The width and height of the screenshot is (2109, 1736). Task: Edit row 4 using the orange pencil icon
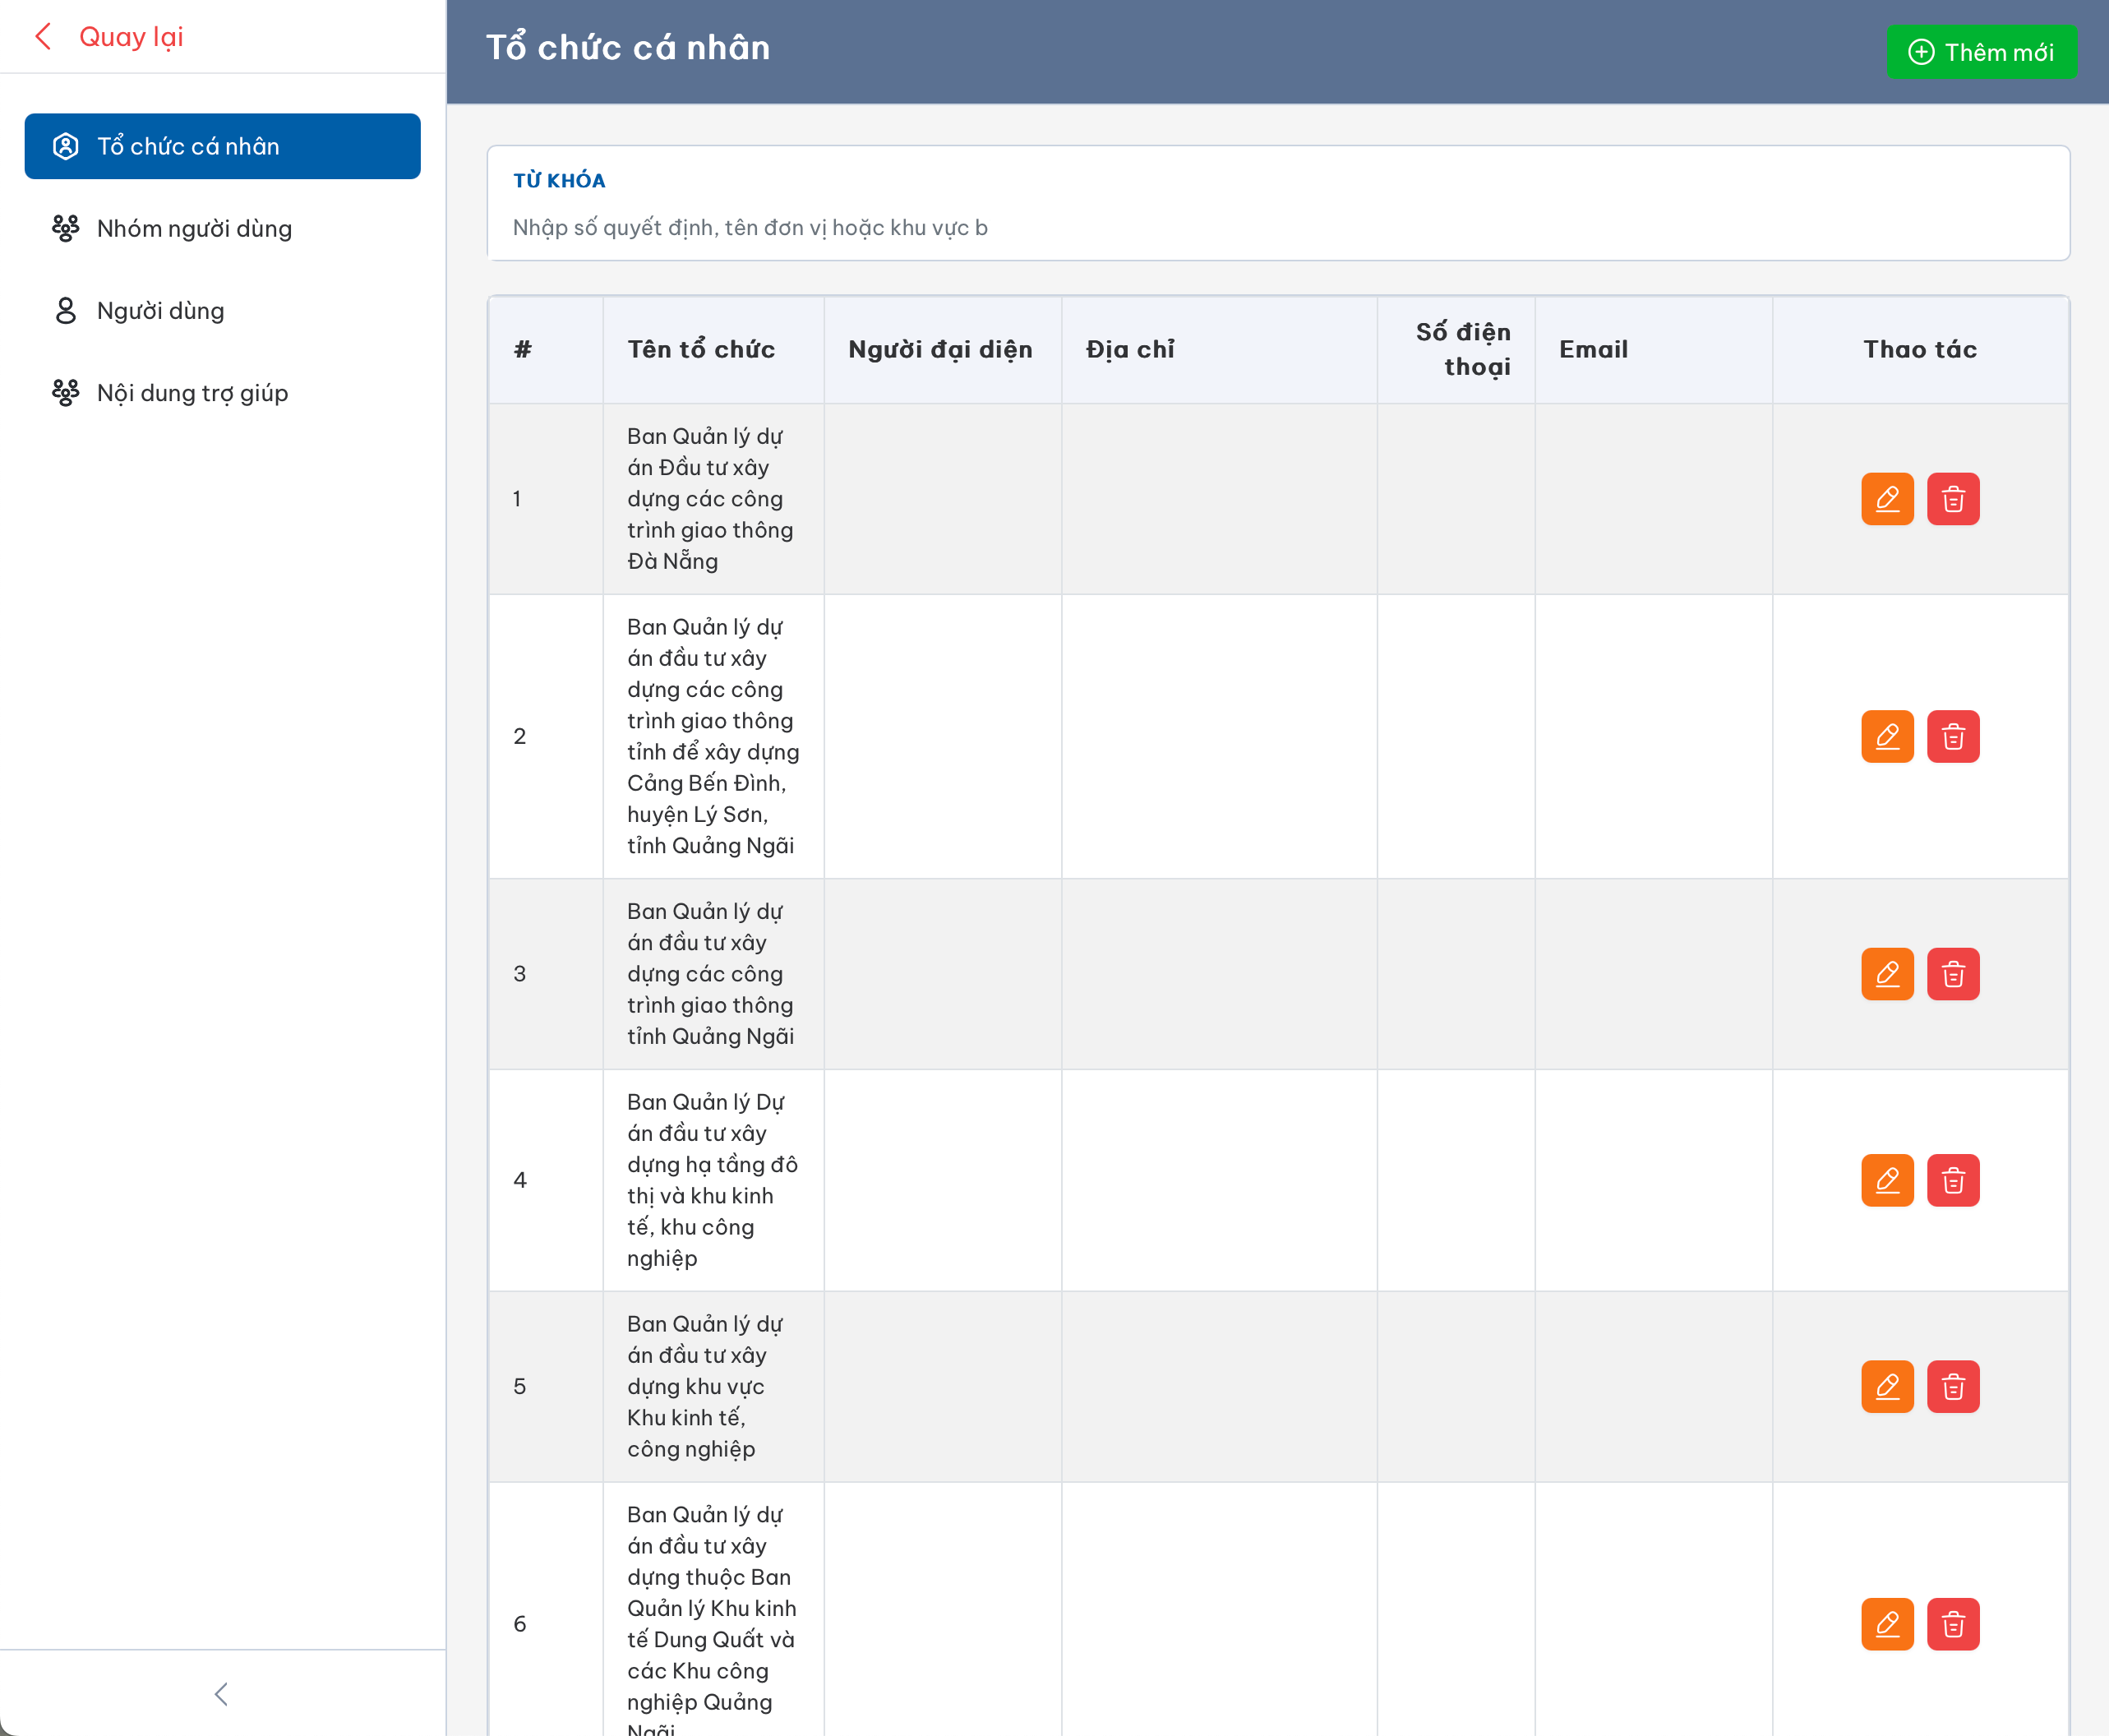(1886, 1180)
